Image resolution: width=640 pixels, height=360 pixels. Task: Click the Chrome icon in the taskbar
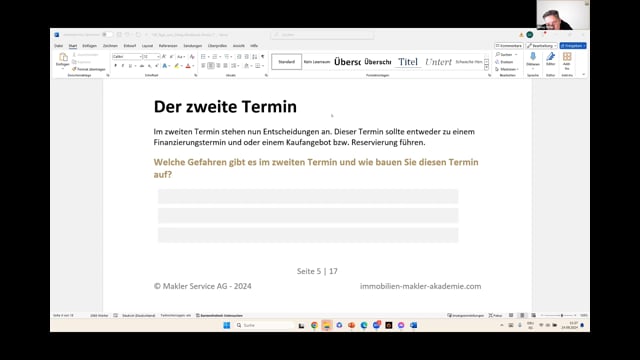click(314, 325)
